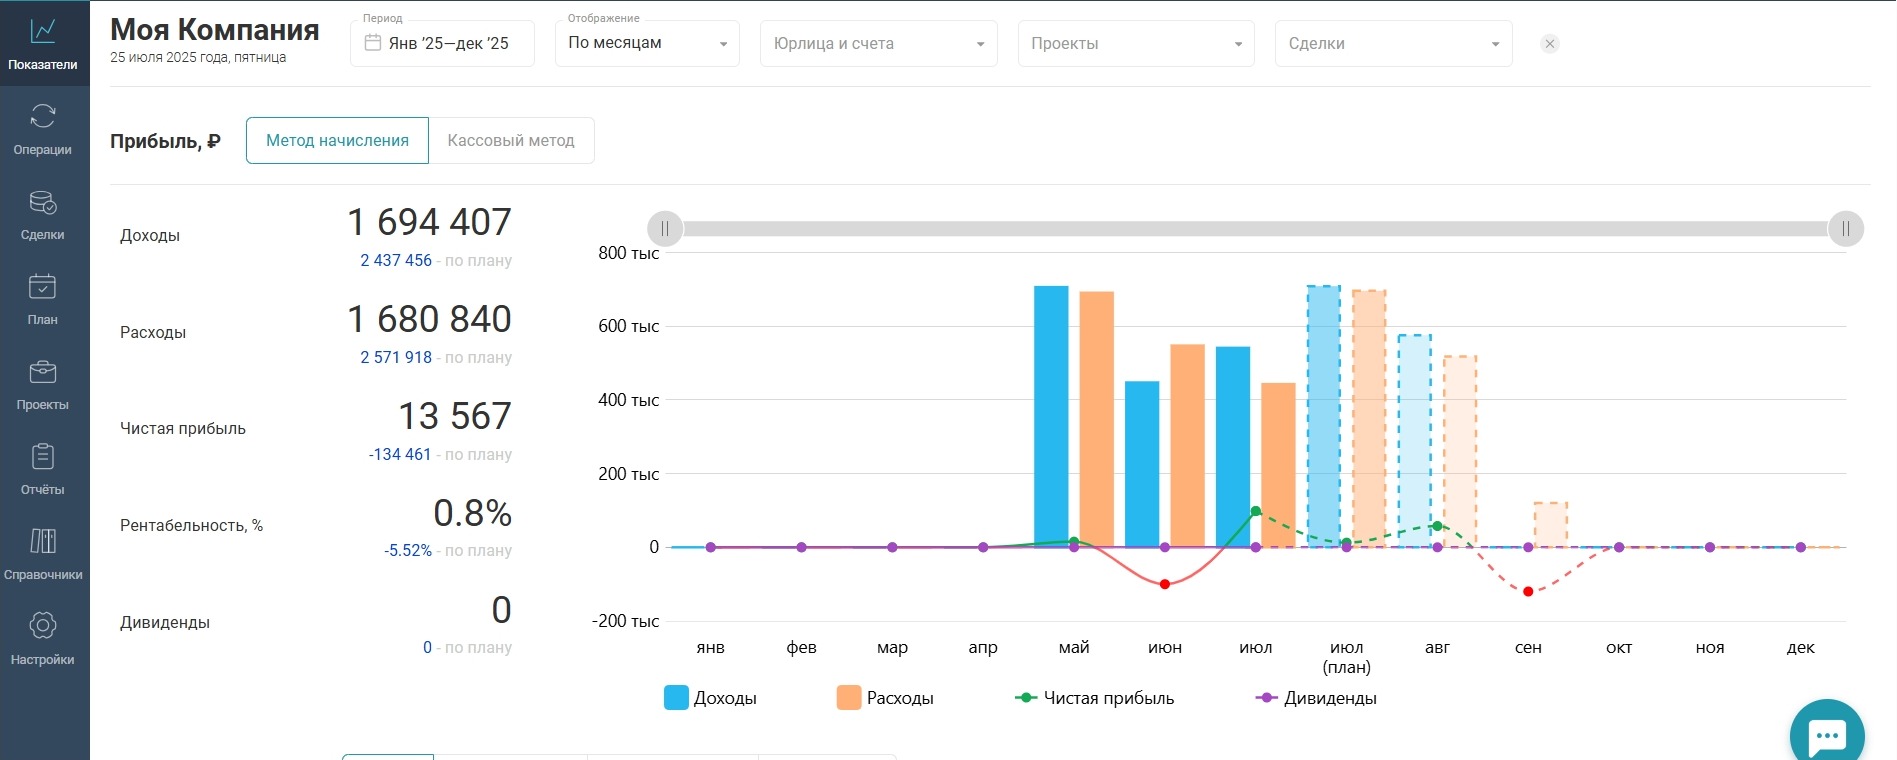Open the План calendar icon
Screen dimensions: 1897x760
coord(43,288)
